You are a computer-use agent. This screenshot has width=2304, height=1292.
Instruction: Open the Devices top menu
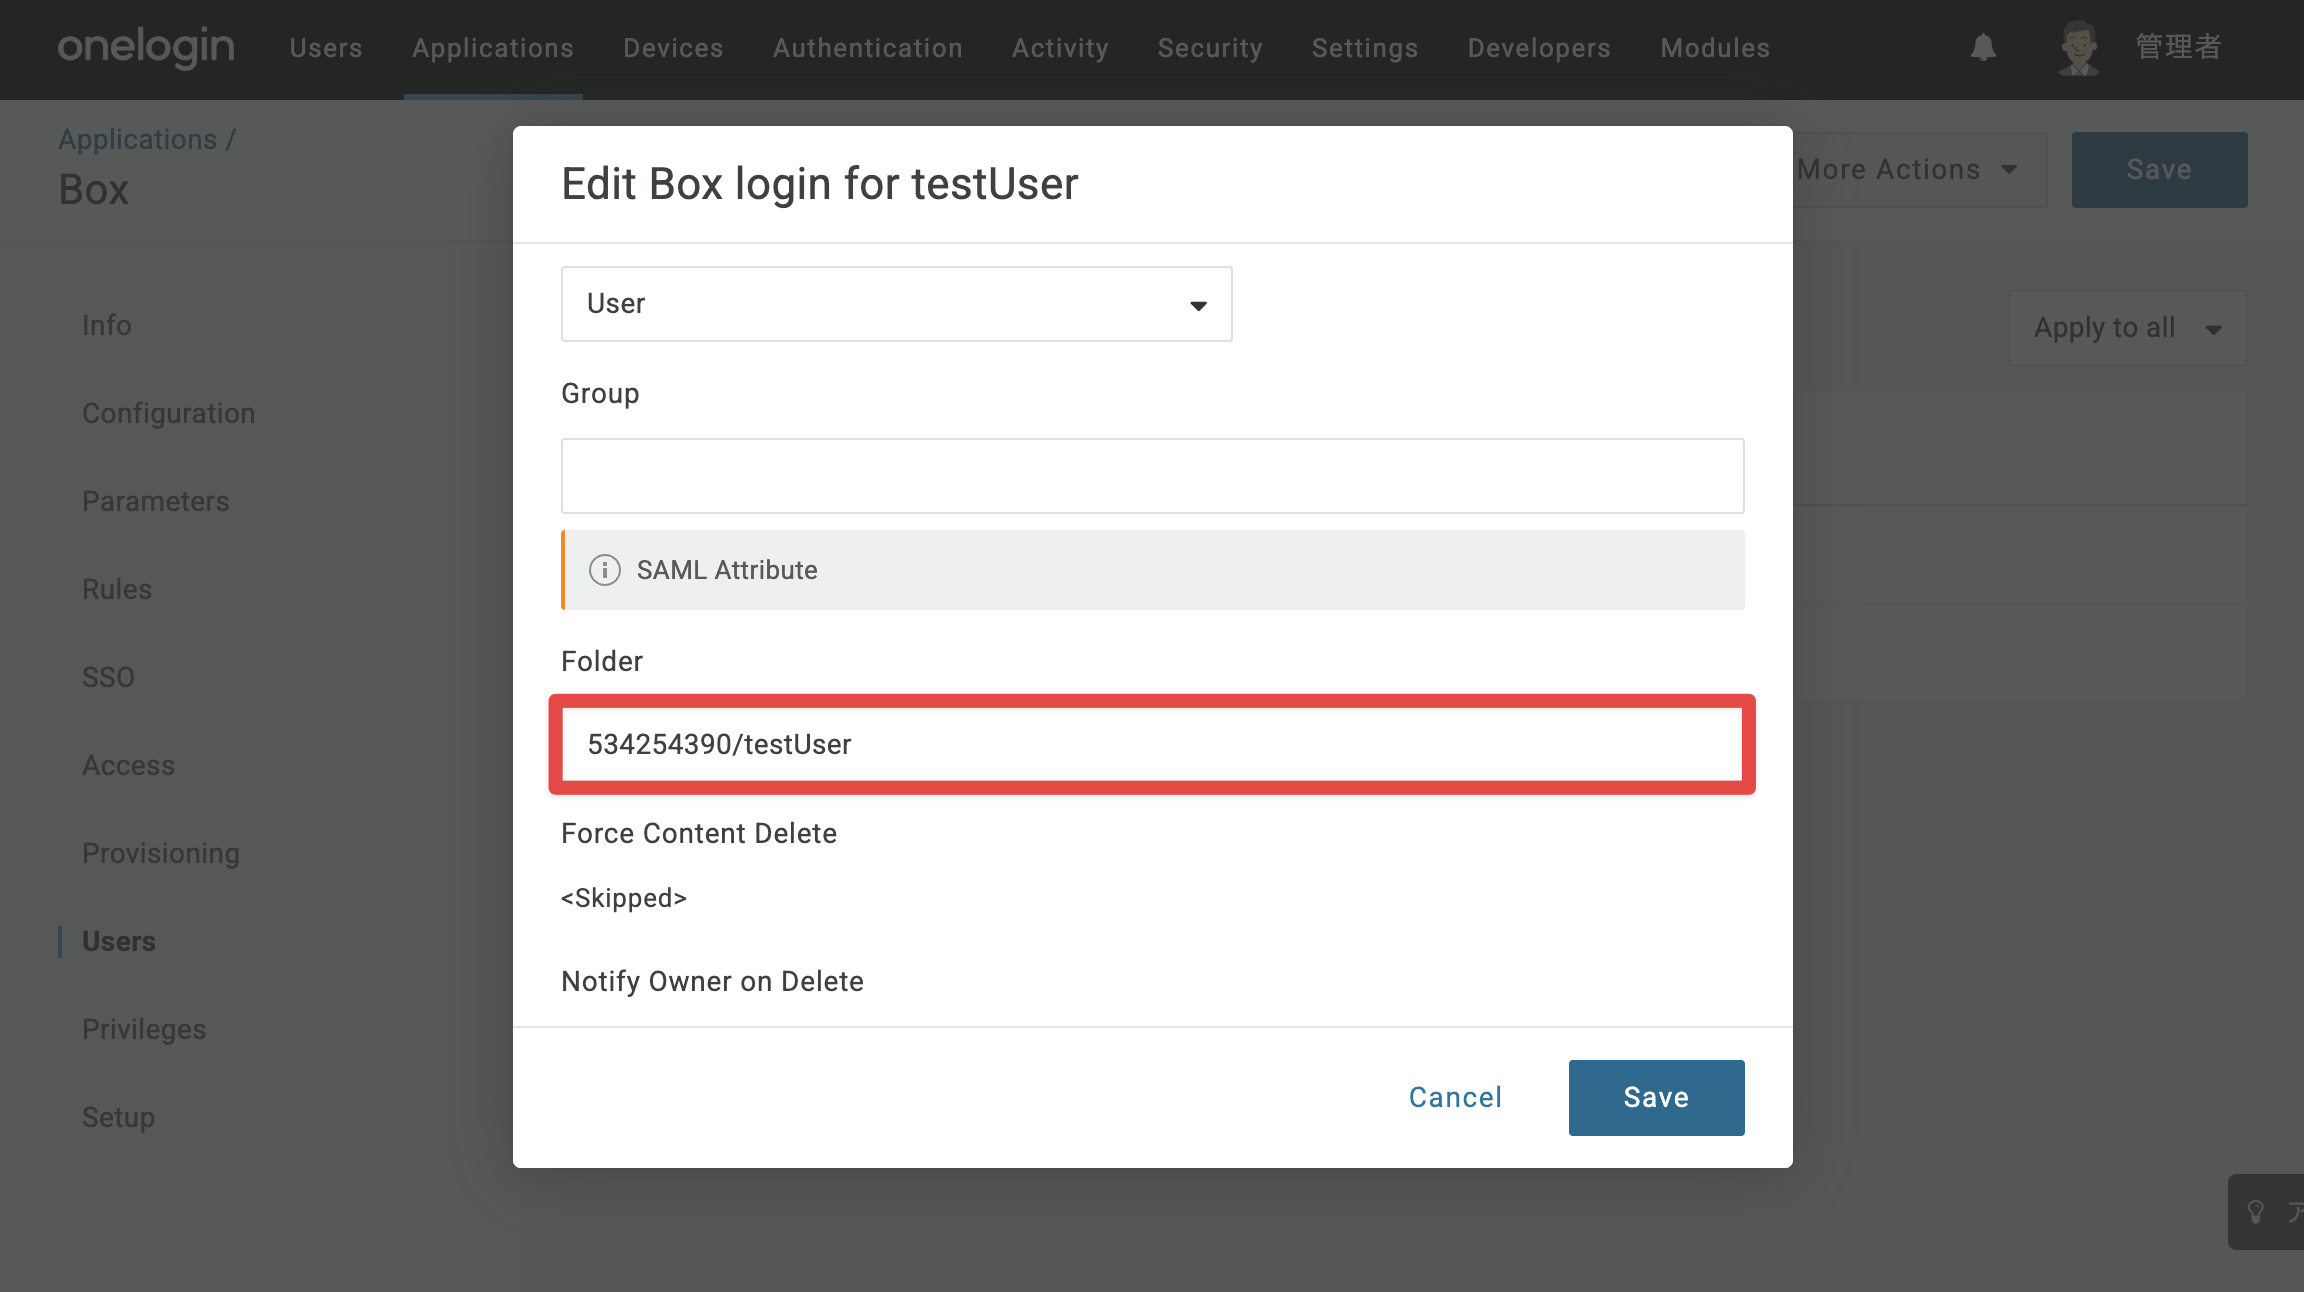click(x=673, y=48)
